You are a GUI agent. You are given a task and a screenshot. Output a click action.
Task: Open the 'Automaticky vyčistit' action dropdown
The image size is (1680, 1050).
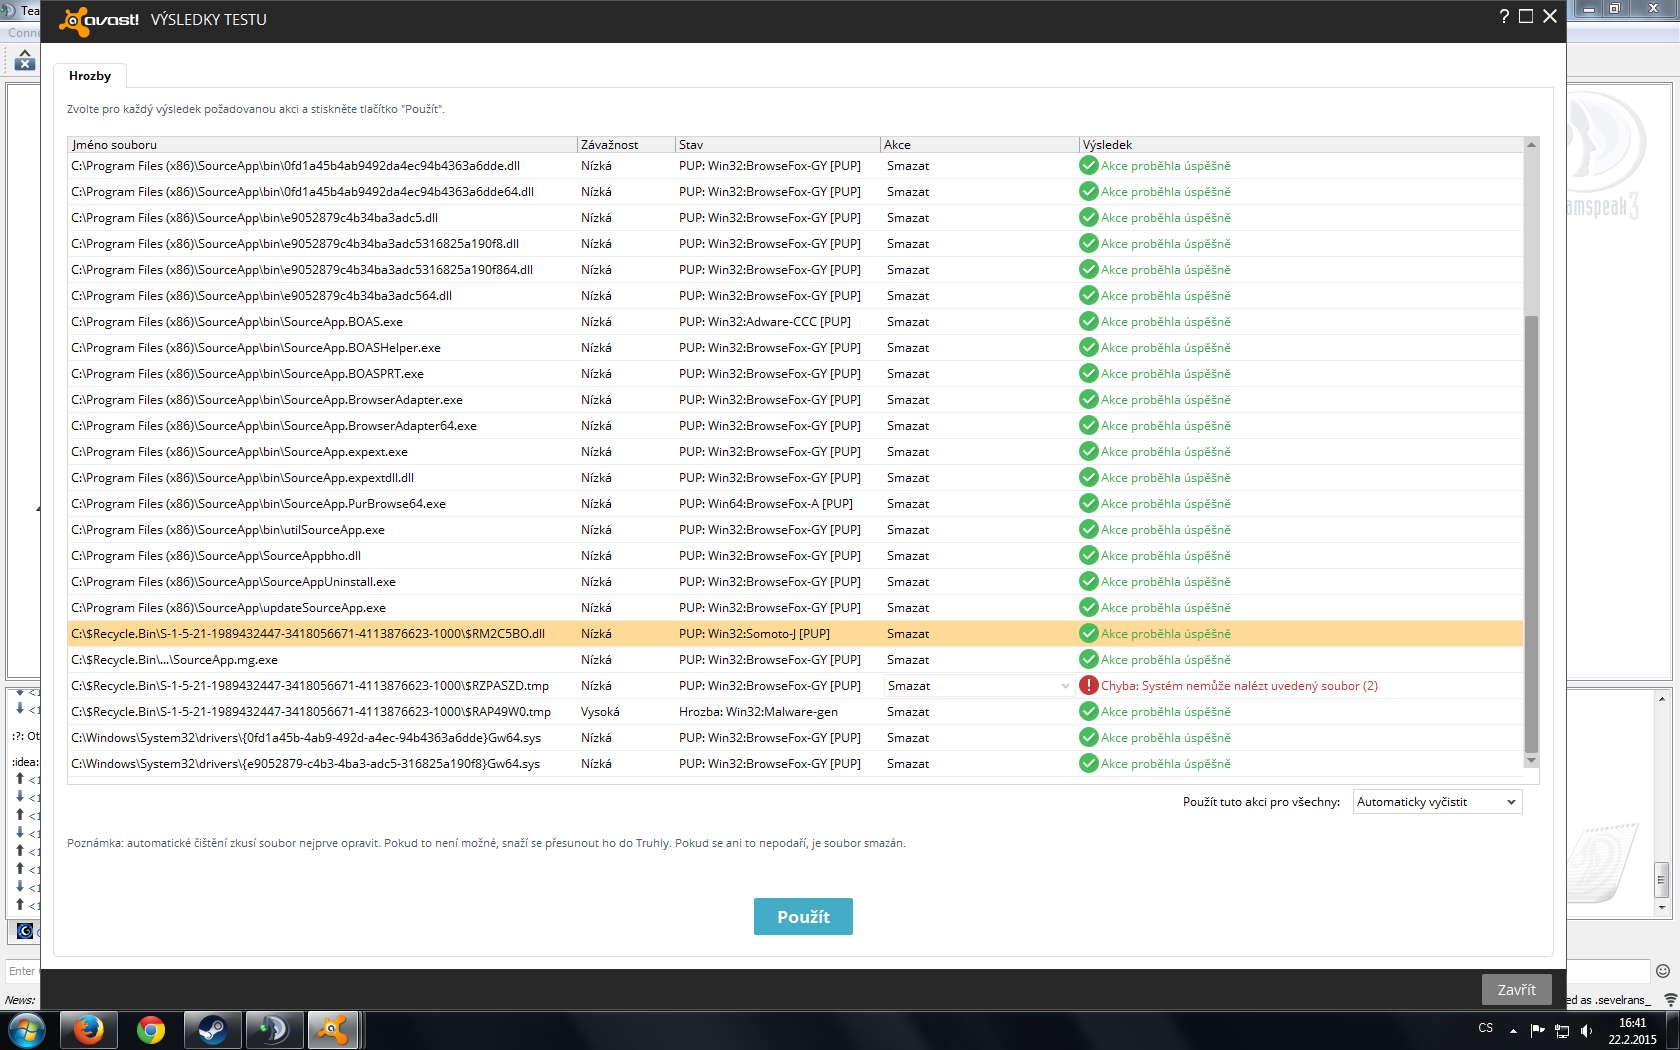tap(1438, 802)
